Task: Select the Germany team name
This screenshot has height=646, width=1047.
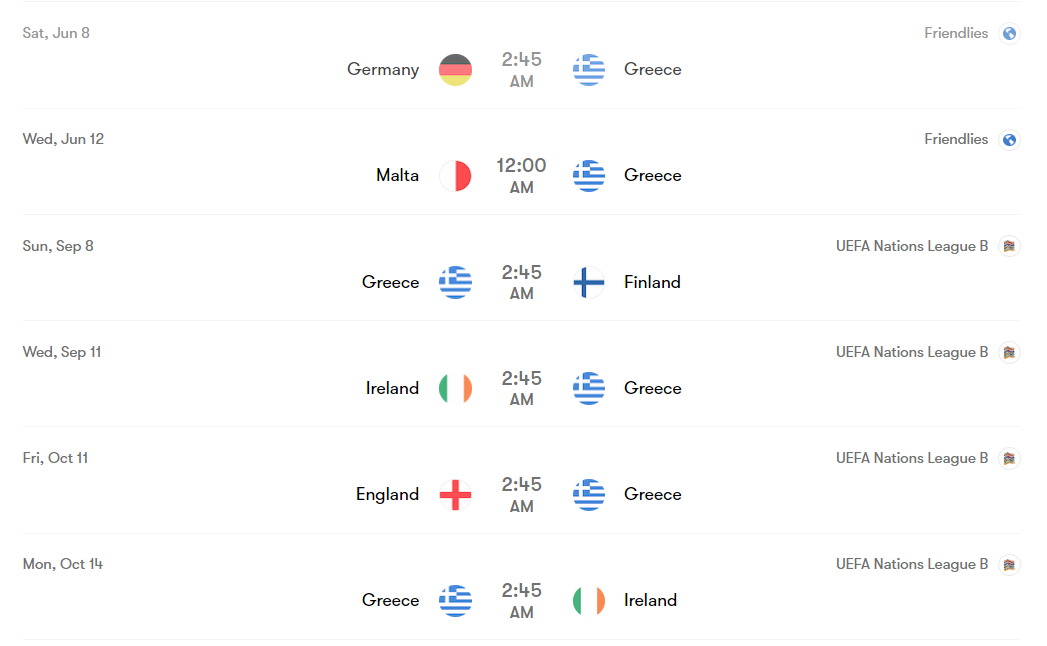Action: tap(383, 69)
